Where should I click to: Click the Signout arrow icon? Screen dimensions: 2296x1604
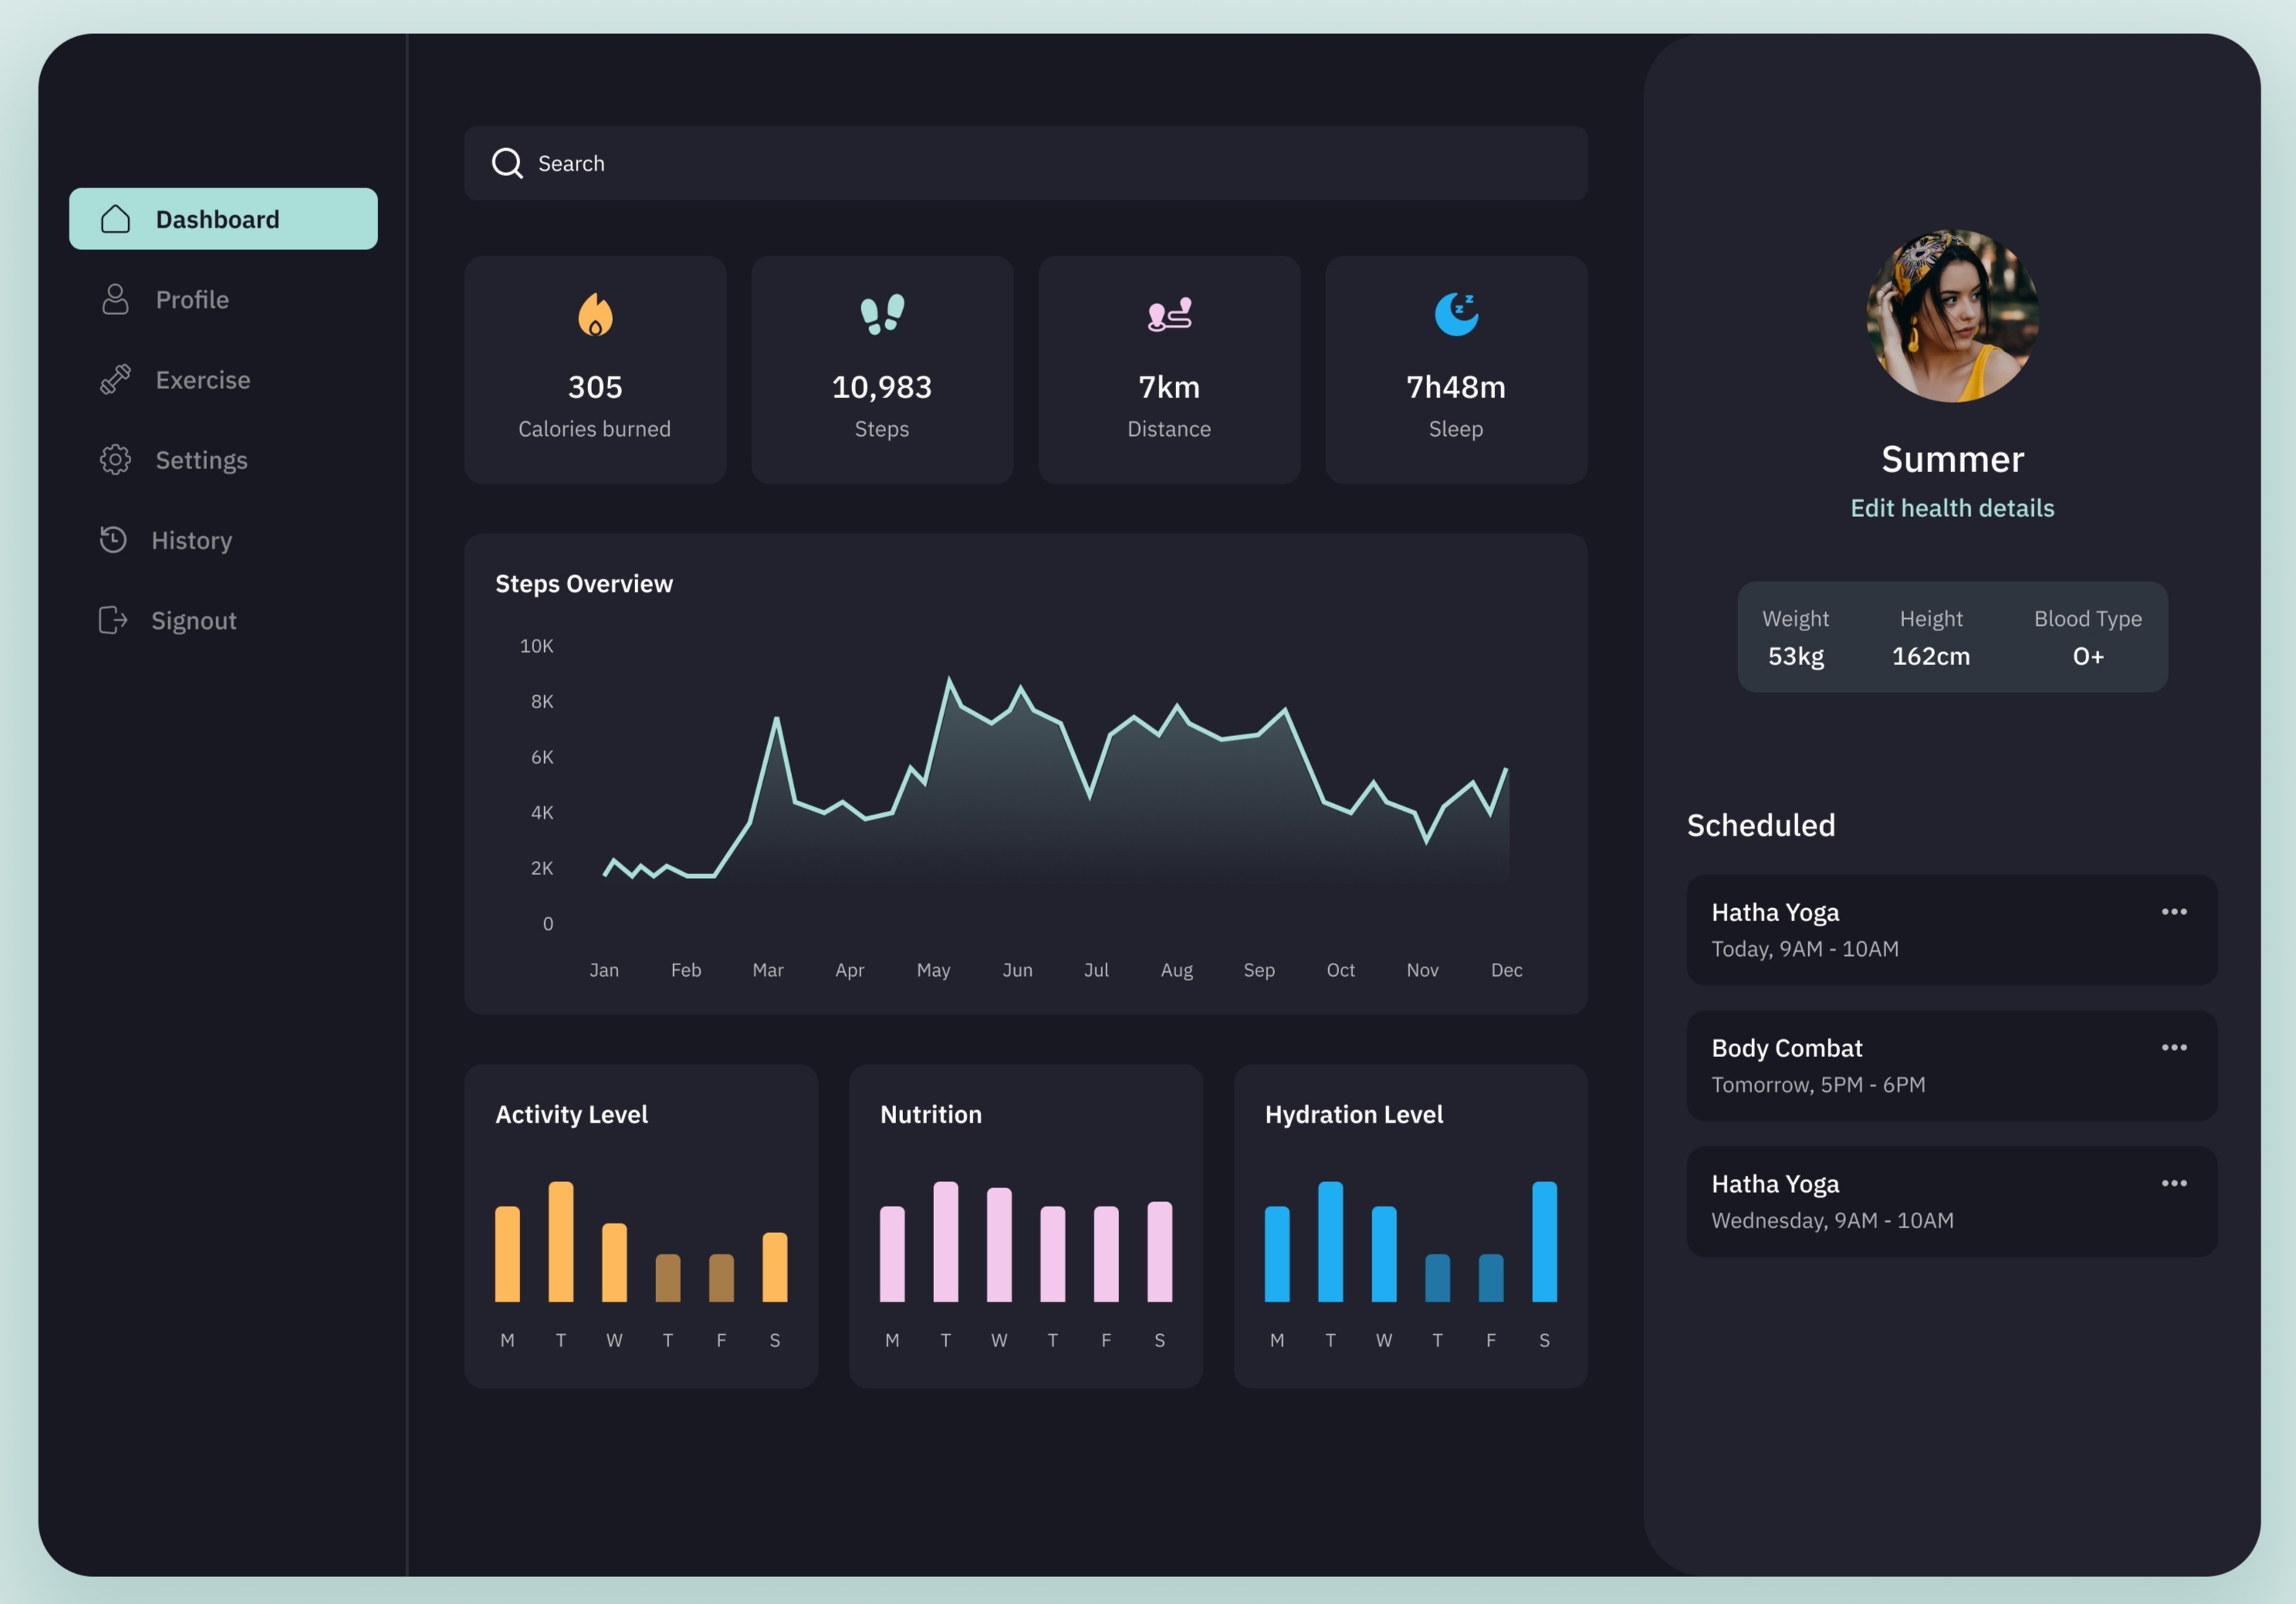pos(113,620)
